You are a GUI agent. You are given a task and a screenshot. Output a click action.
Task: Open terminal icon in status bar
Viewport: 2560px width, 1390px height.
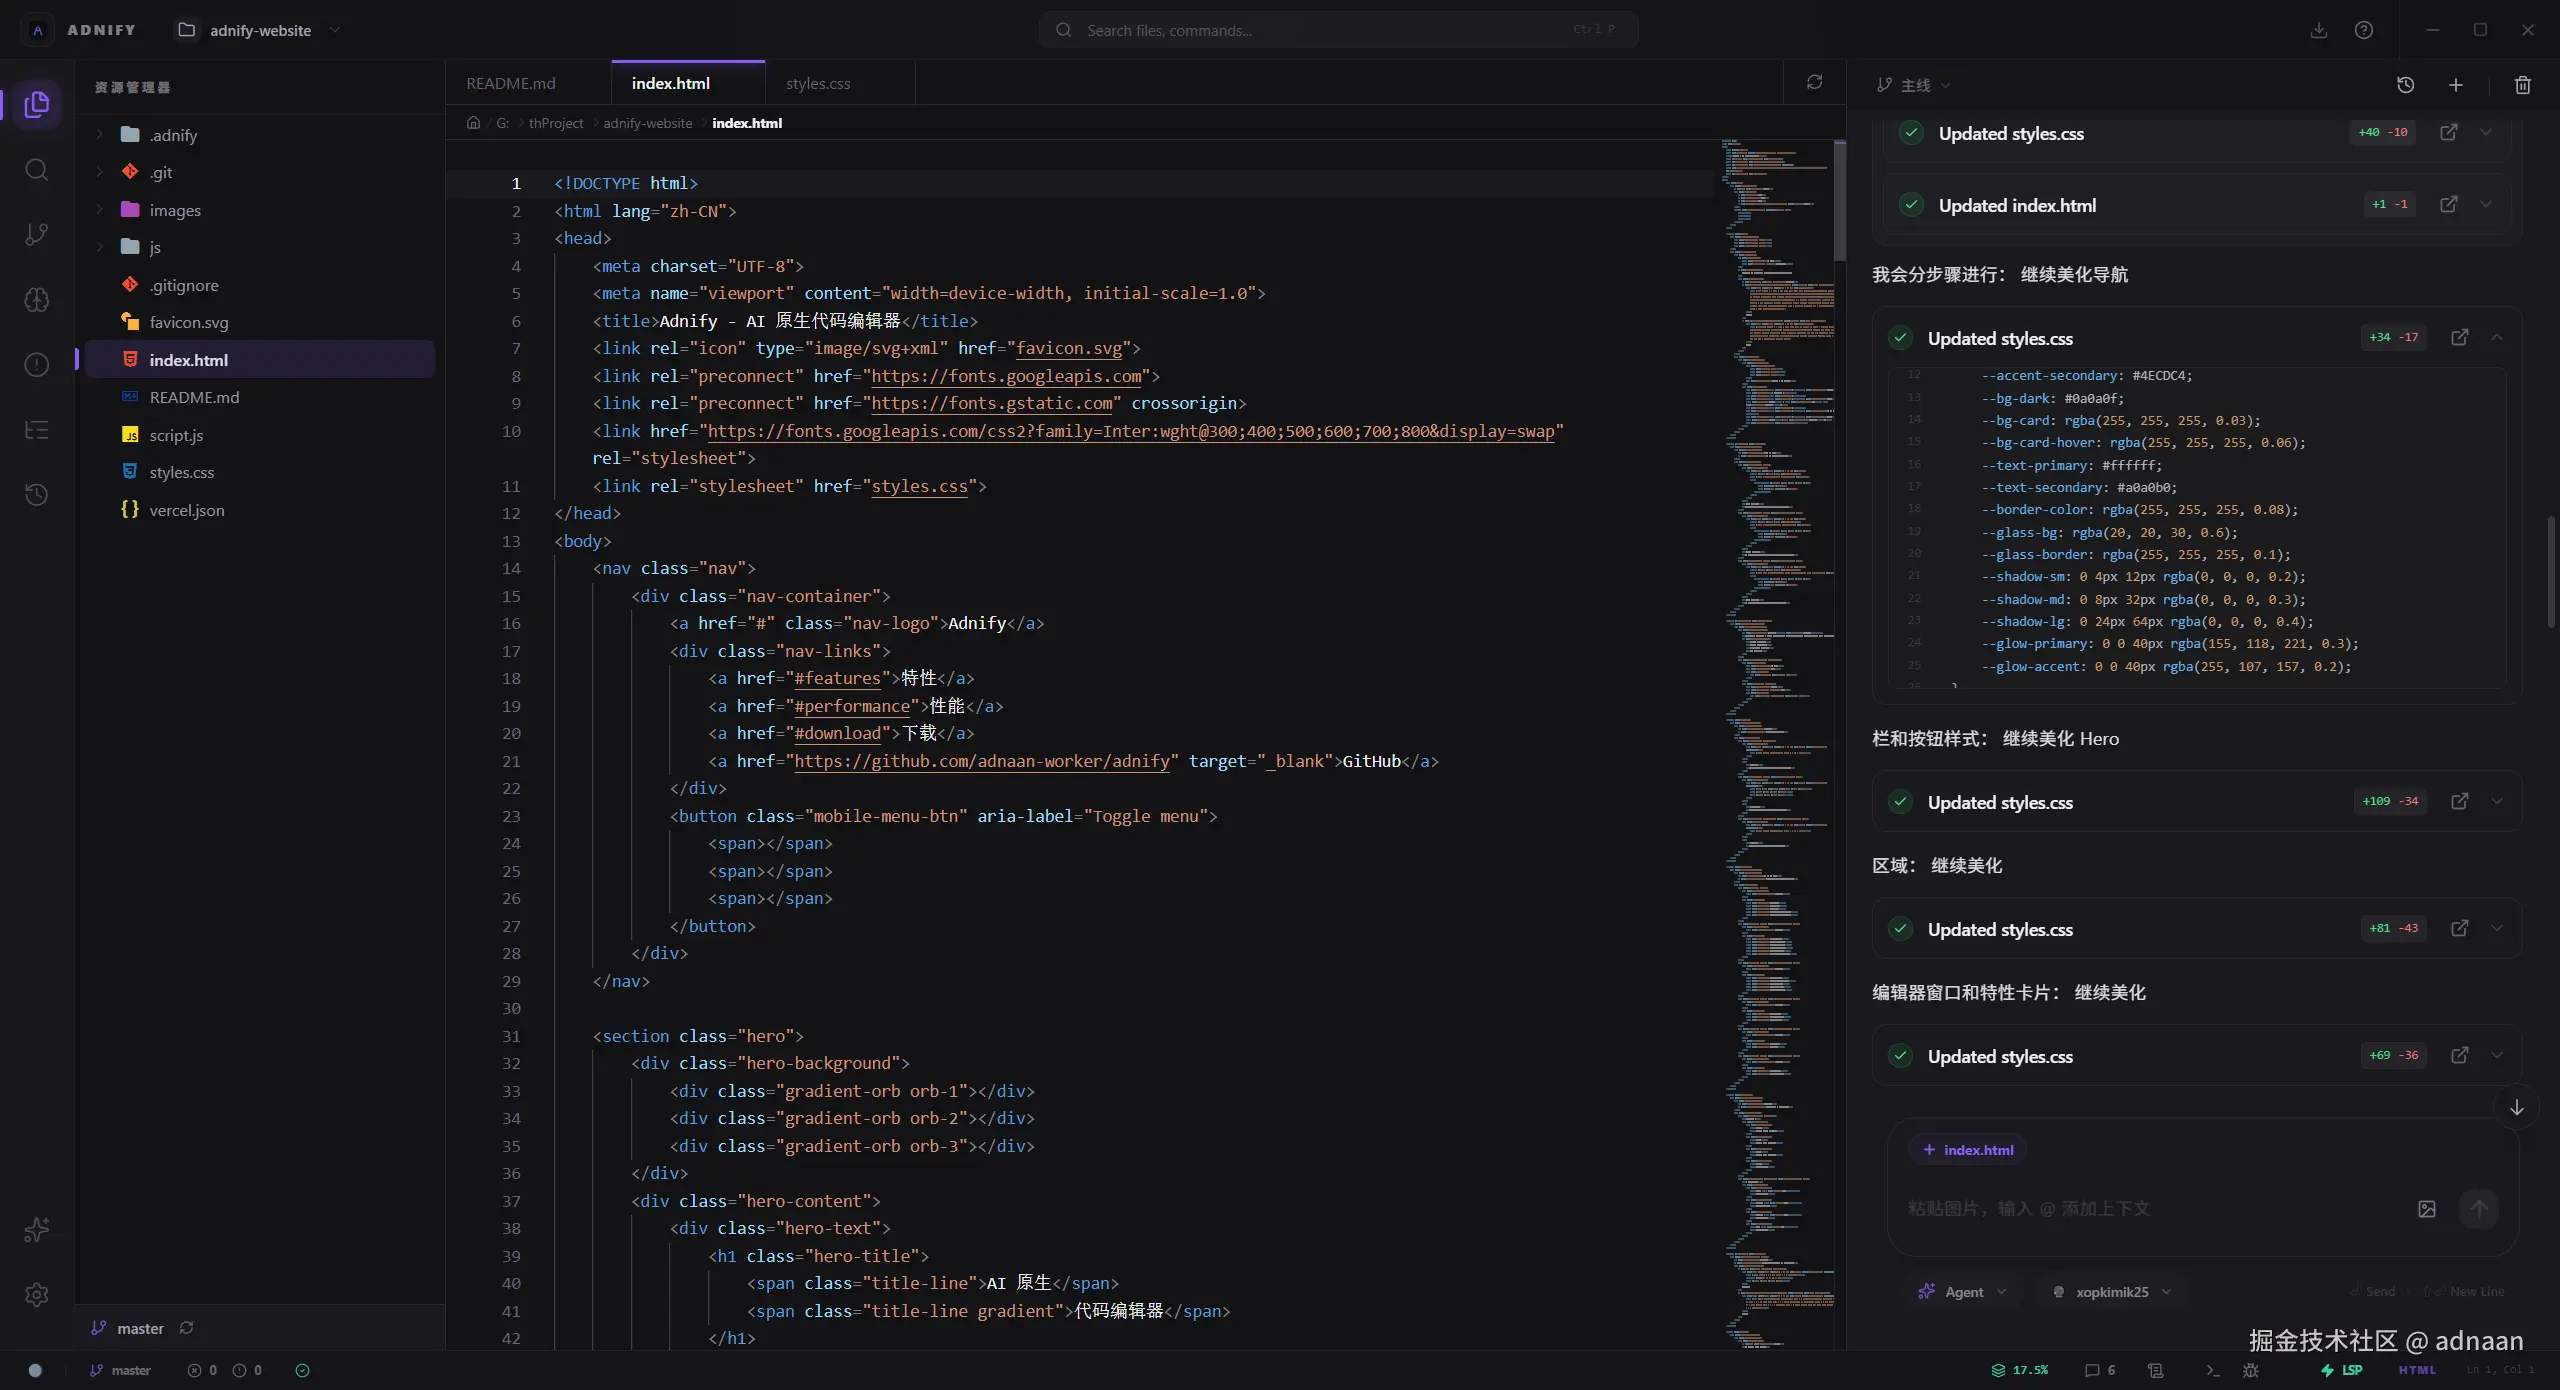[x=2212, y=1371]
